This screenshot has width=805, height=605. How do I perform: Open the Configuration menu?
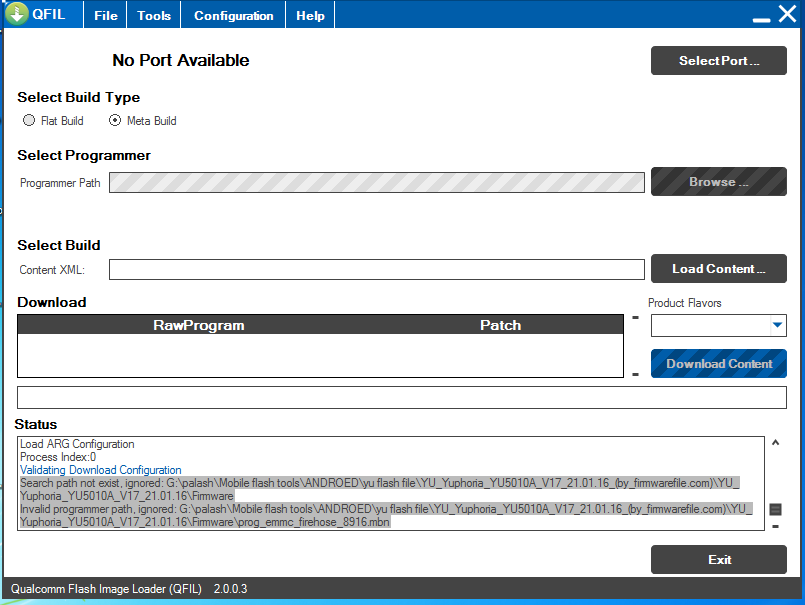pos(233,15)
